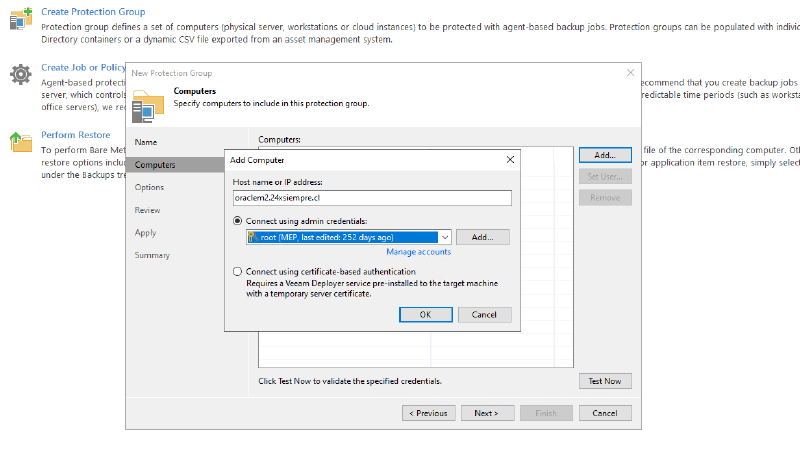The width and height of the screenshot is (800, 460).
Task: Click Add next to the credentials dropdown
Action: click(x=483, y=237)
